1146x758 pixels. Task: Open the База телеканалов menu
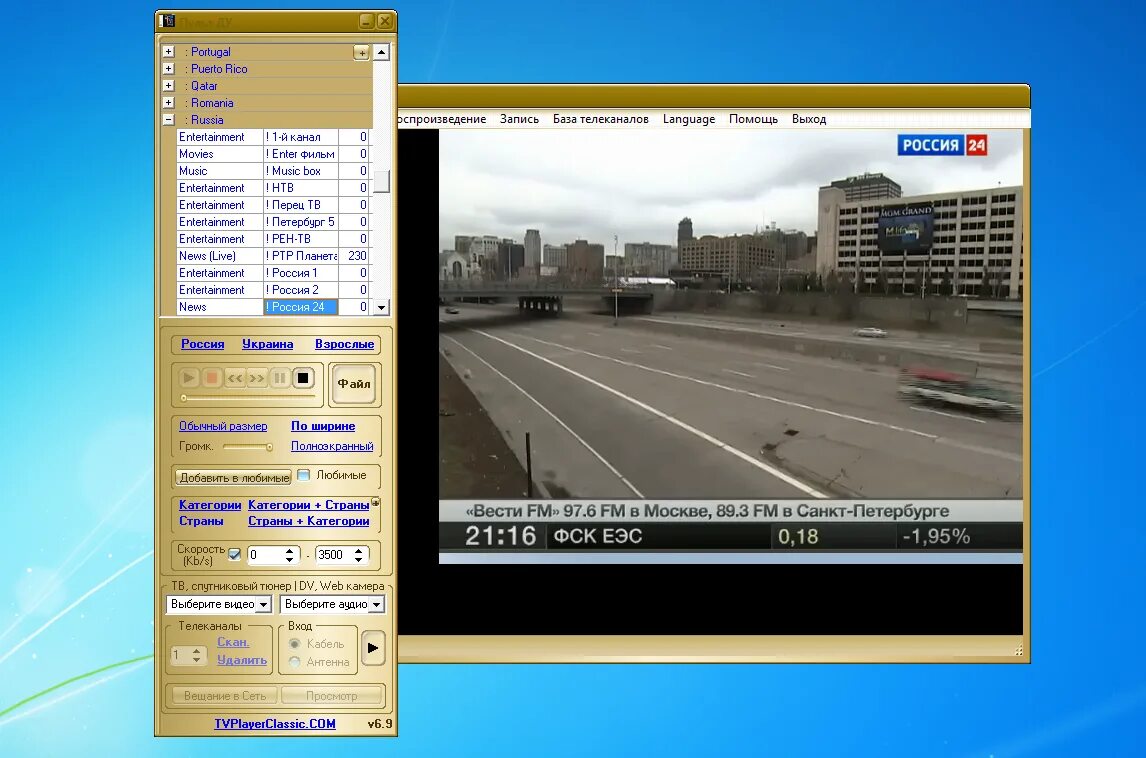(601, 119)
